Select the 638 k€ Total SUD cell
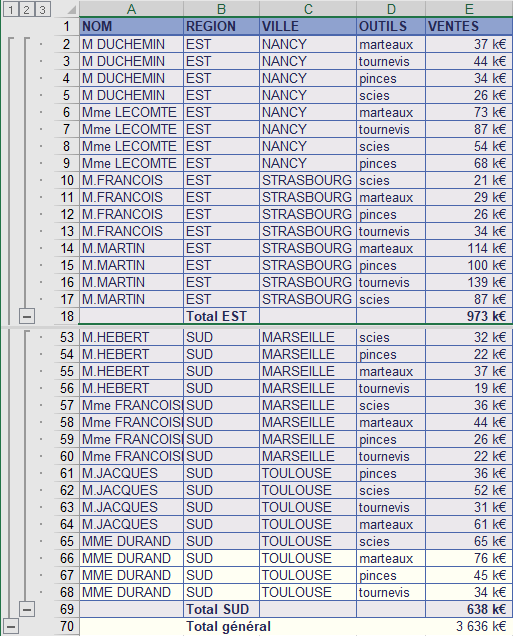The height and width of the screenshot is (636, 513). click(469, 609)
